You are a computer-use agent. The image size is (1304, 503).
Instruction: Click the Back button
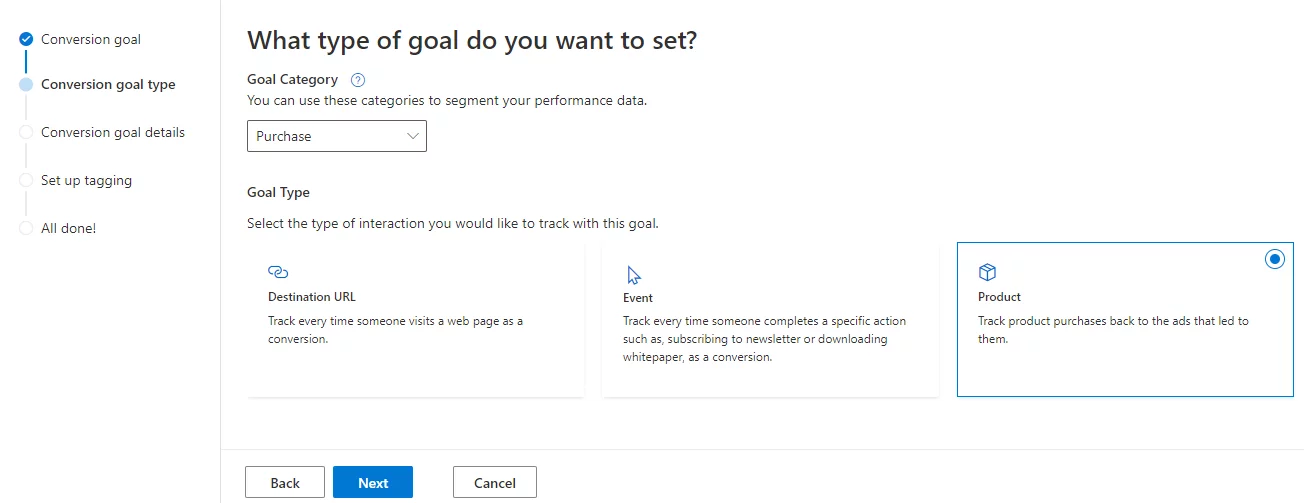[x=285, y=483]
